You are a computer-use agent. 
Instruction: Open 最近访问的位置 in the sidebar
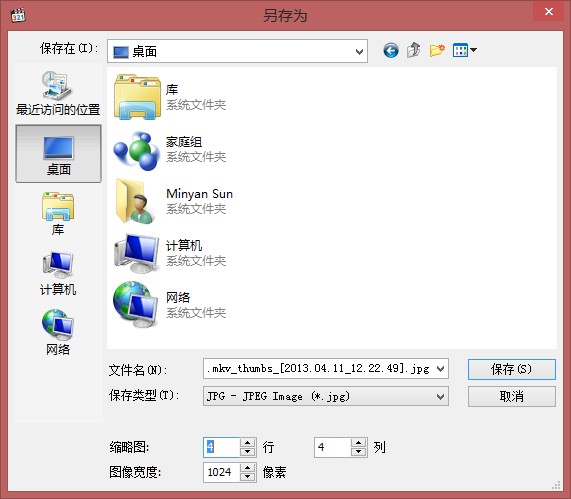click(58, 94)
